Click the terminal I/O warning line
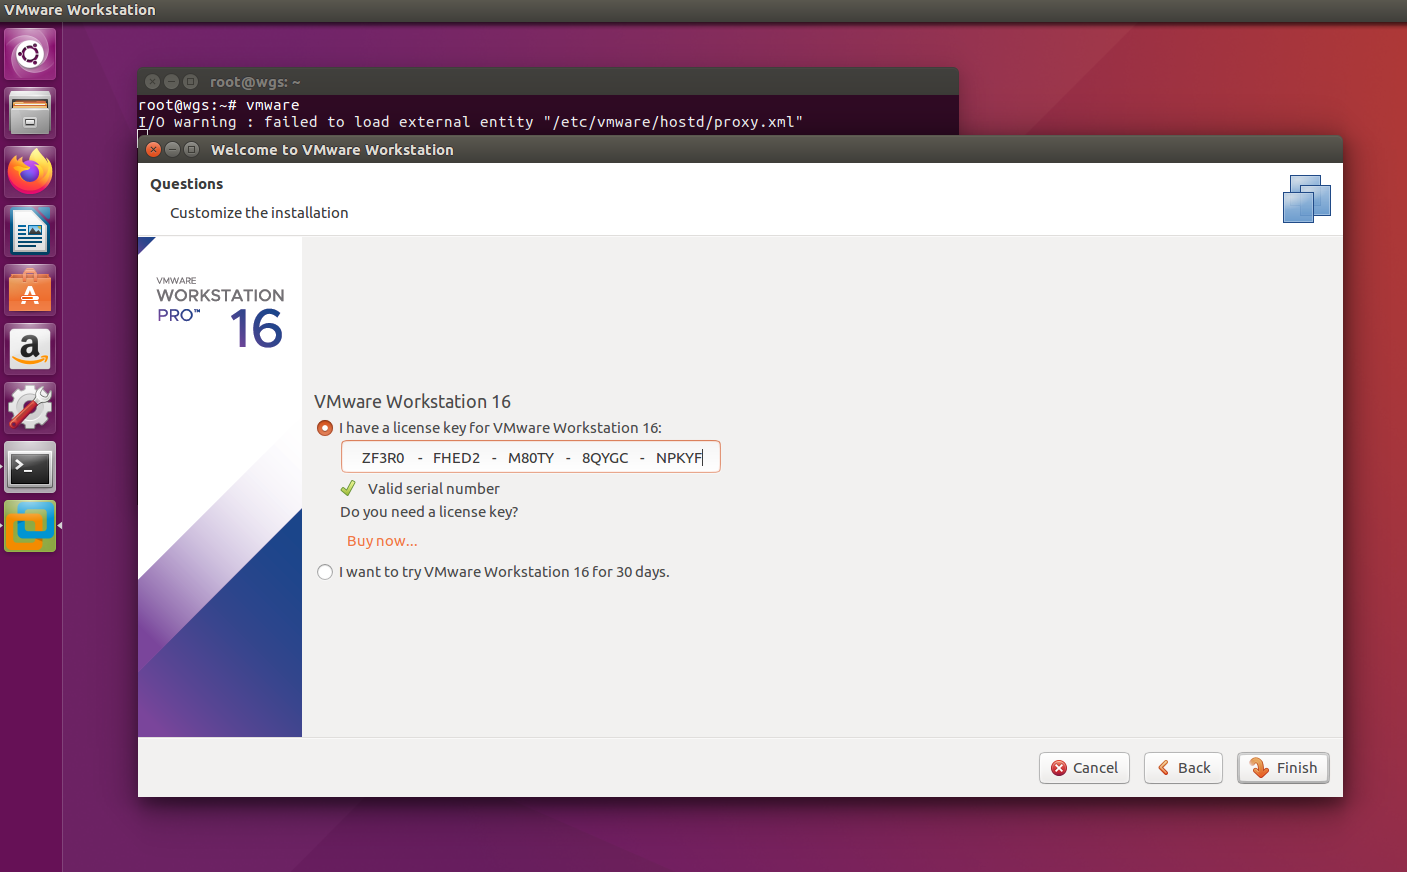Viewport: 1407px width, 872px height. [x=470, y=122]
